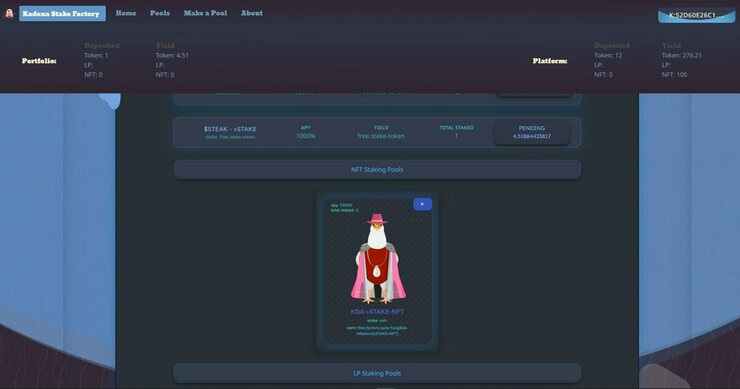The image size is (740, 389).
Task: Click the Platform label
Action: (x=550, y=61)
